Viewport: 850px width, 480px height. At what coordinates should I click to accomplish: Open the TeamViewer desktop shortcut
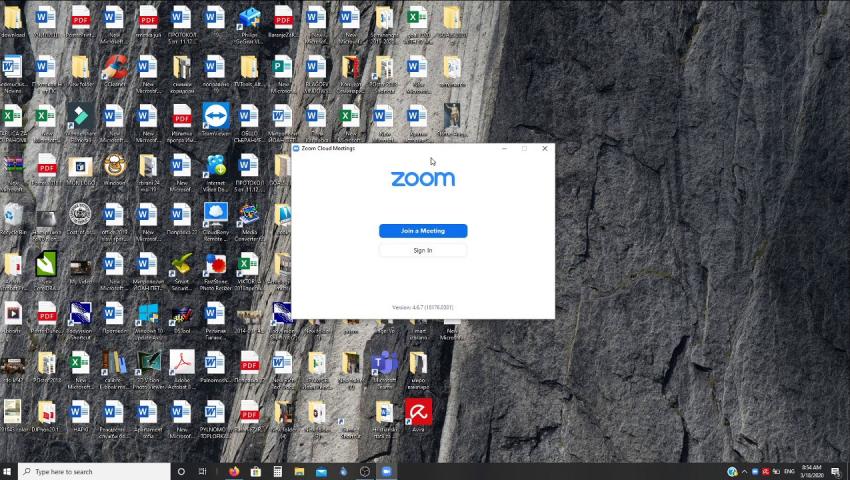pyautogui.click(x=216, y=121)
